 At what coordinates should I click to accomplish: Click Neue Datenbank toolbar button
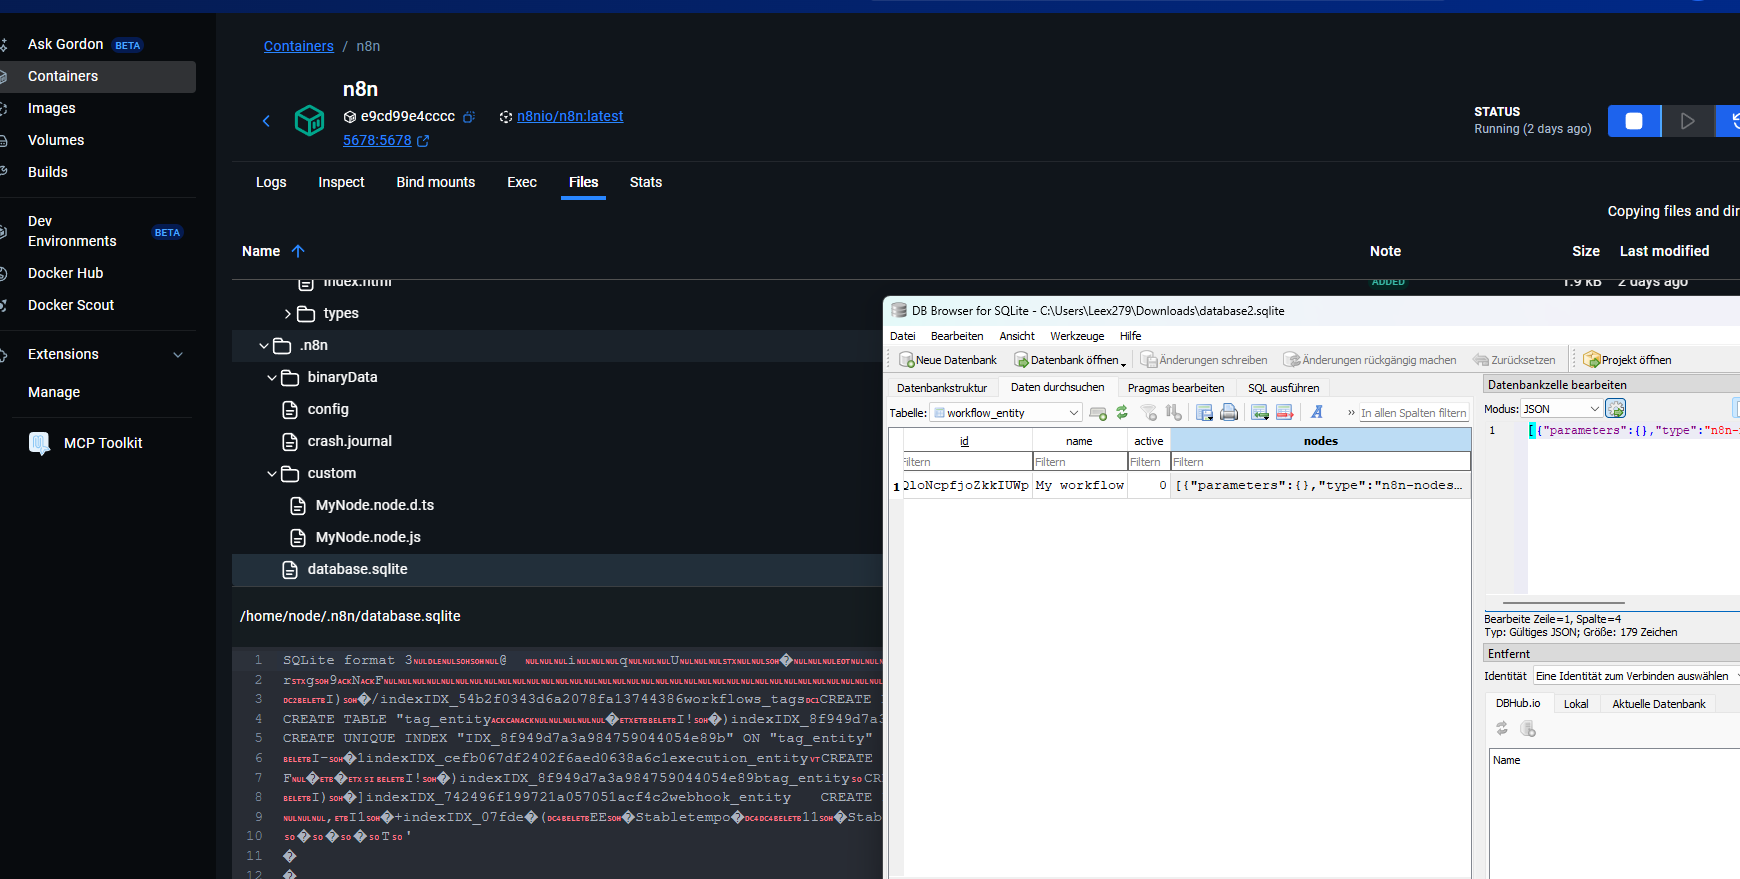(x=948, y=360)
